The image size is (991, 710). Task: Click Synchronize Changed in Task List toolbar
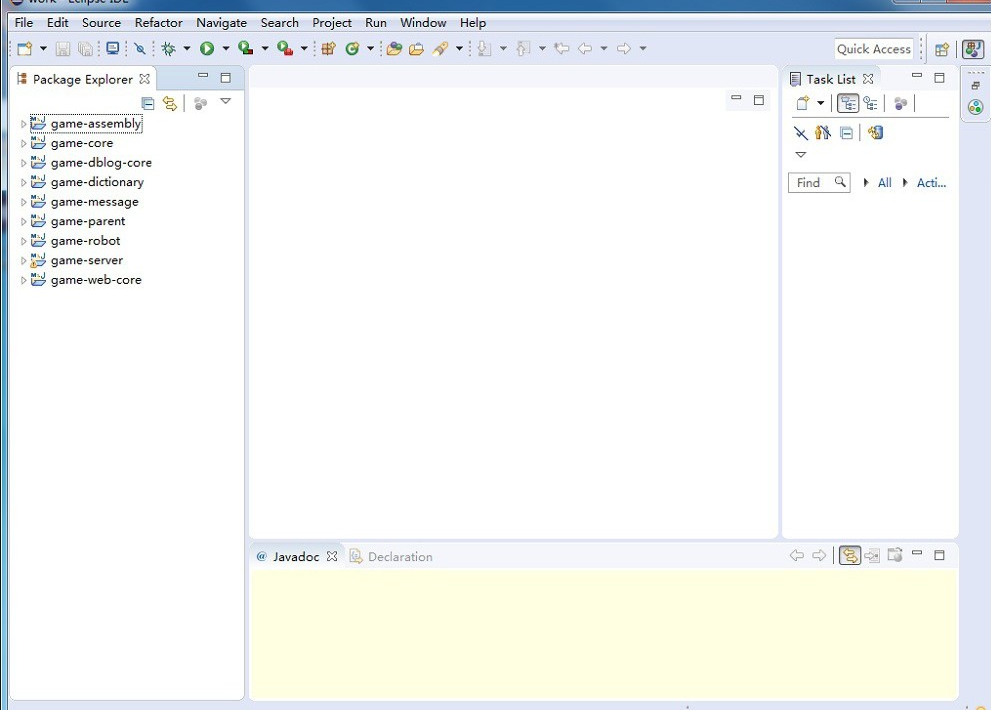click(x=876, y=132)
